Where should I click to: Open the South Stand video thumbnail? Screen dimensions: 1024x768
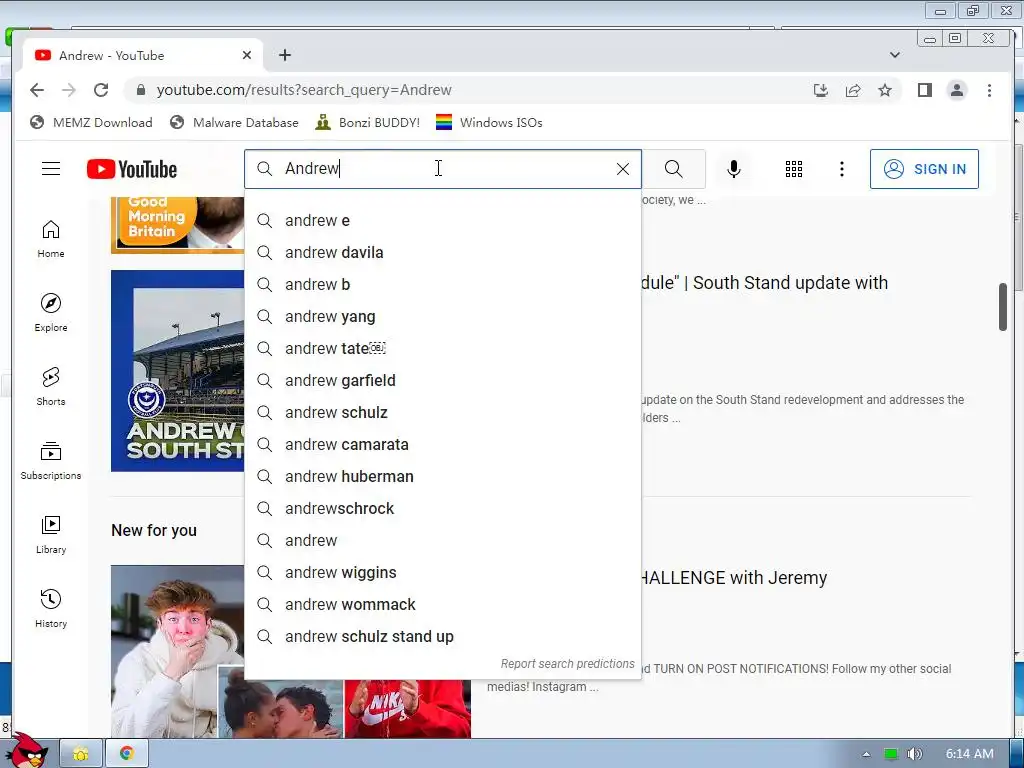pos(178,370)
